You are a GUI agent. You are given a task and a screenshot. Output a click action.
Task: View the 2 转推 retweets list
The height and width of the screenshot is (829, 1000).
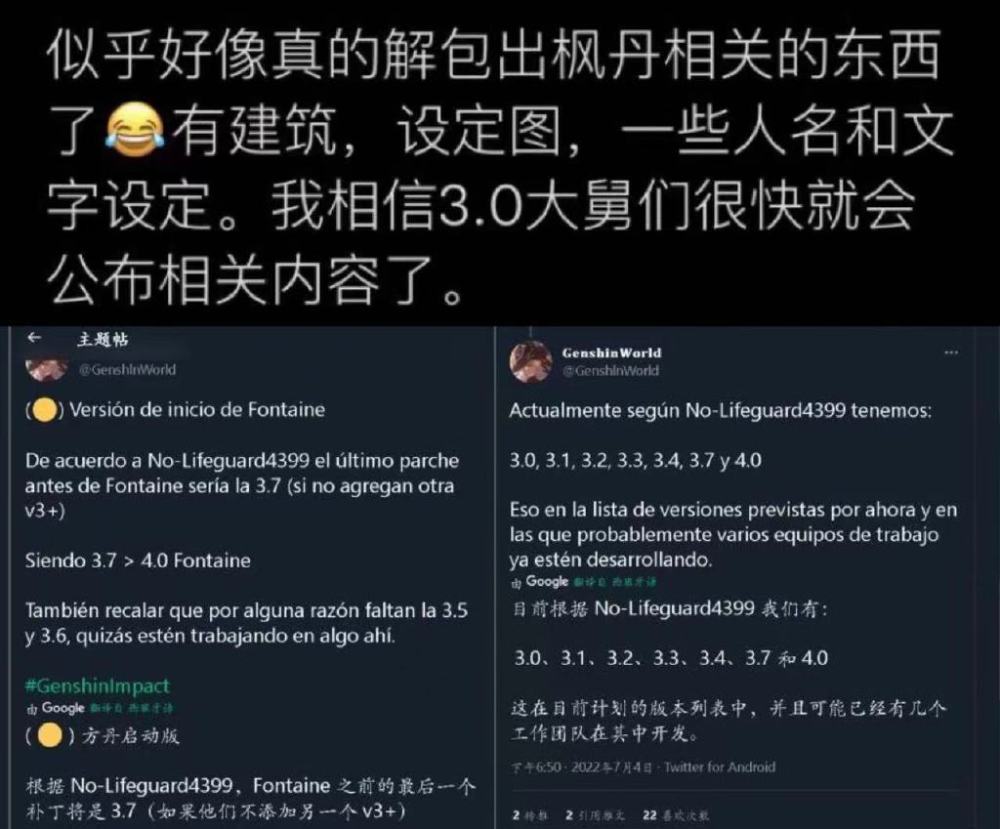(x=529, y=816)
